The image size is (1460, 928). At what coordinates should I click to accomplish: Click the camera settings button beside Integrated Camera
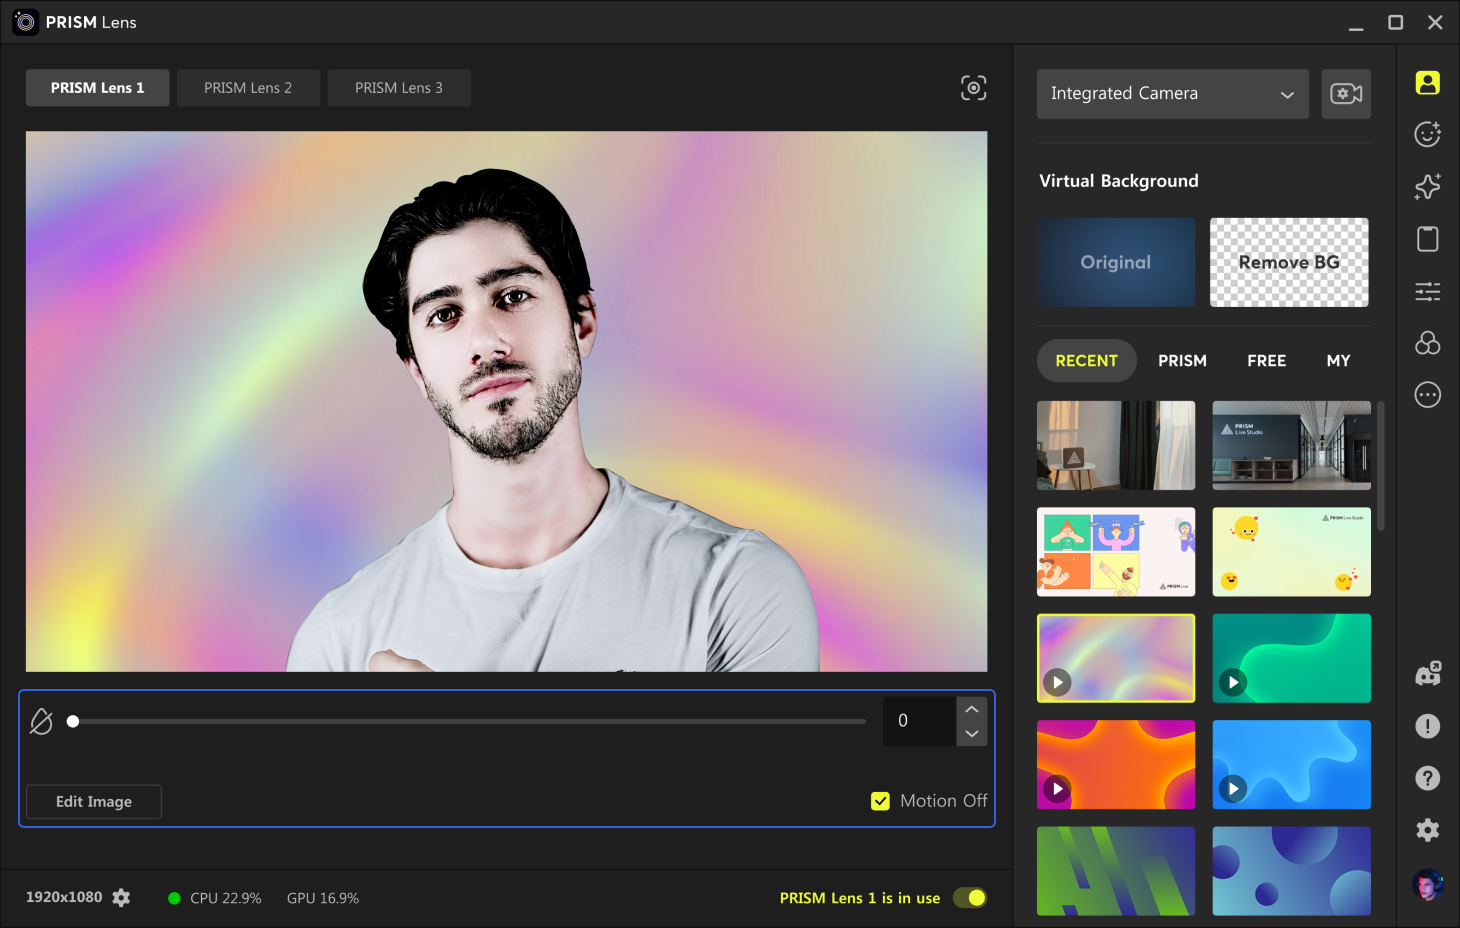(x=1346, y=94)
